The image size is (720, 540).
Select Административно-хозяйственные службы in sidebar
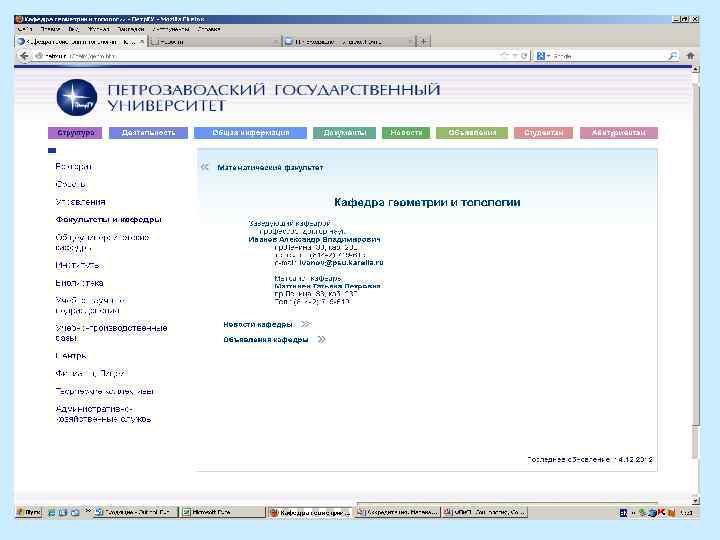click(x=103, y=414)
